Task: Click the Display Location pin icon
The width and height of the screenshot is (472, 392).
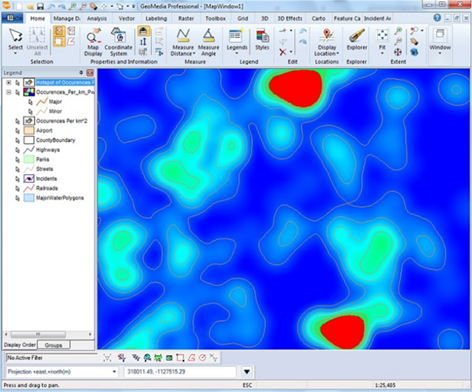Action: coord(327,36)
